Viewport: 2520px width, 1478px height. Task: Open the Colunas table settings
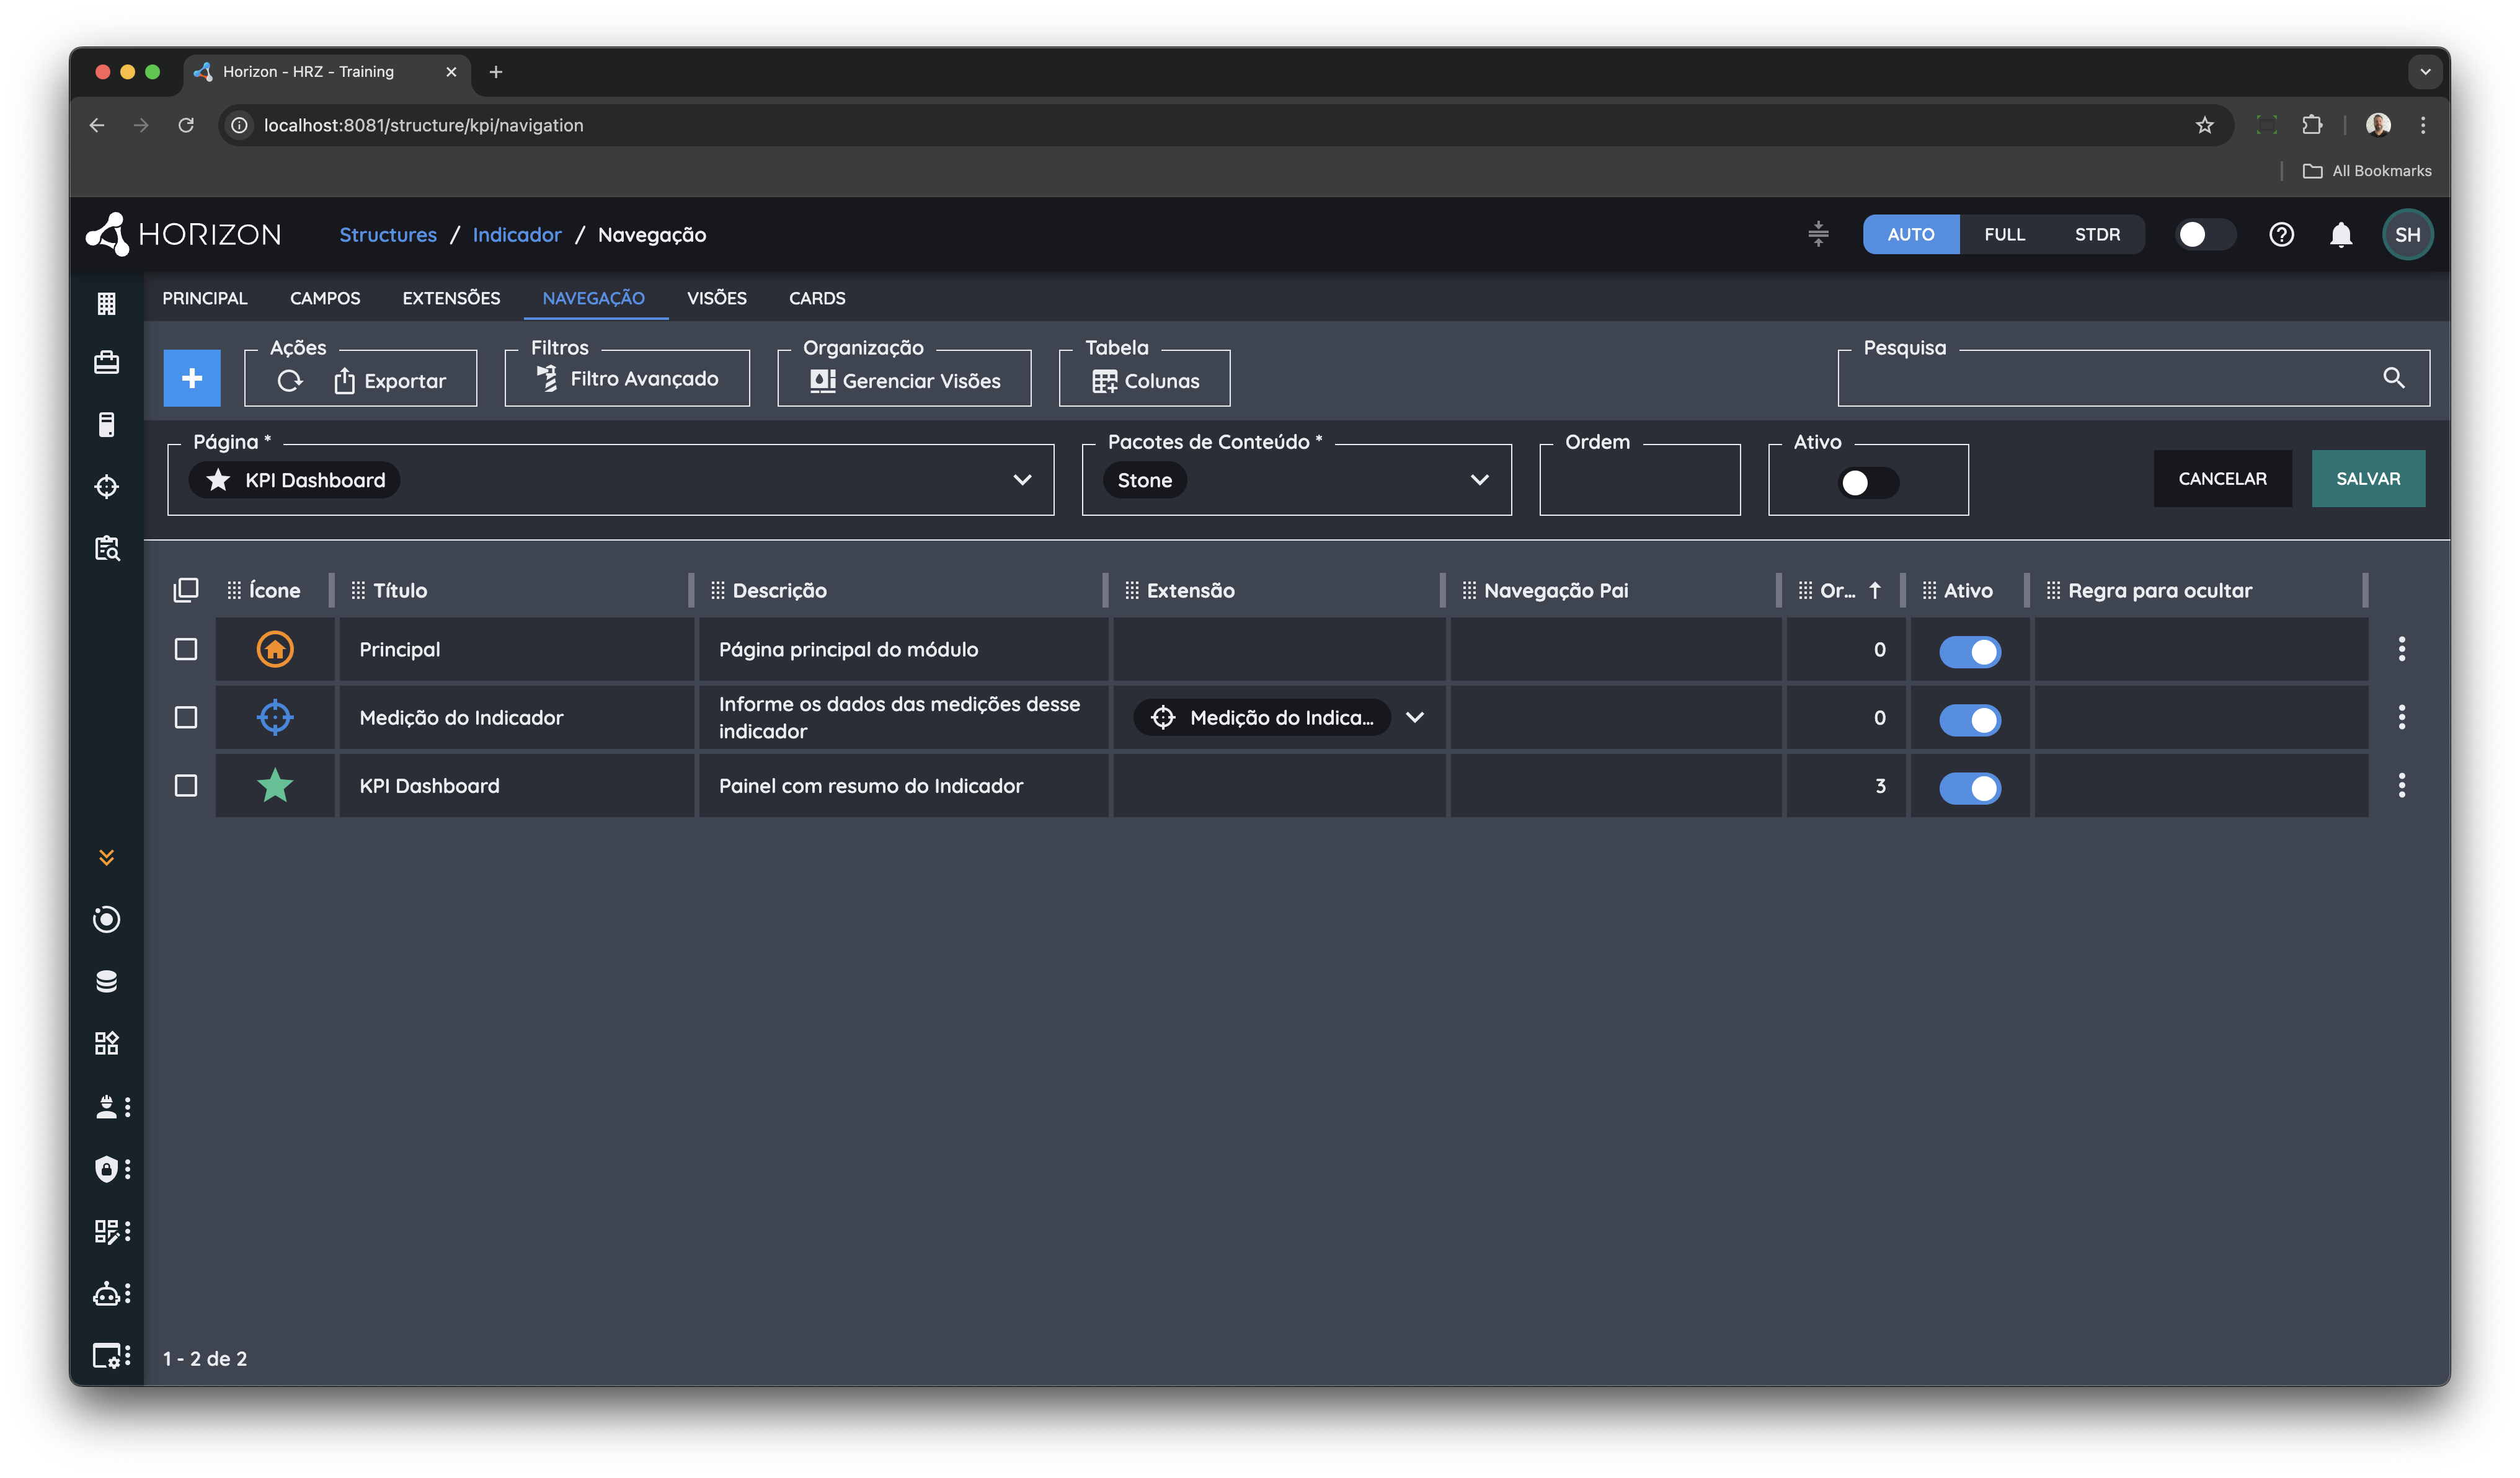click(1145, 381)
